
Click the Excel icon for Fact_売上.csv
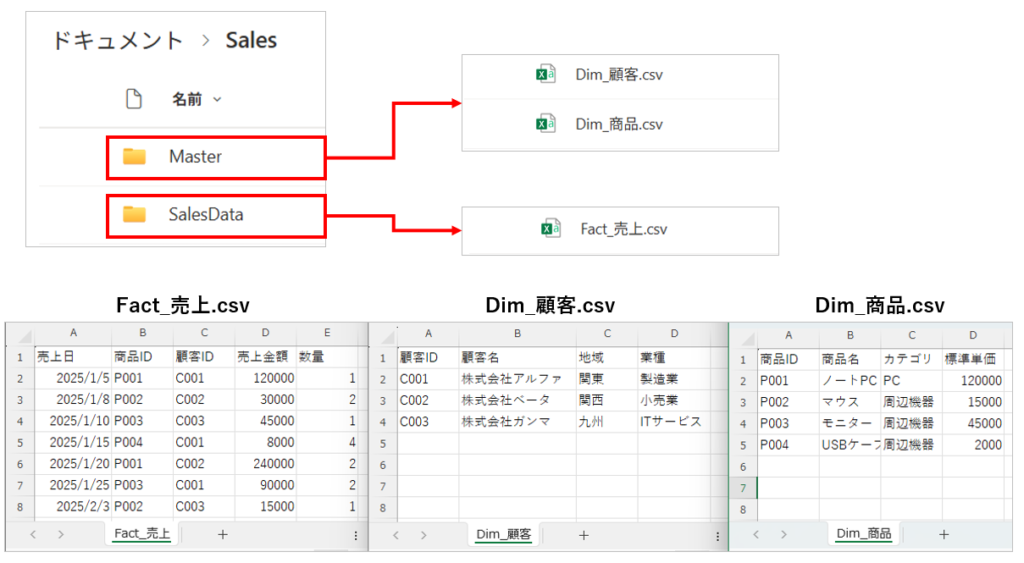click(x=550, y=229)
